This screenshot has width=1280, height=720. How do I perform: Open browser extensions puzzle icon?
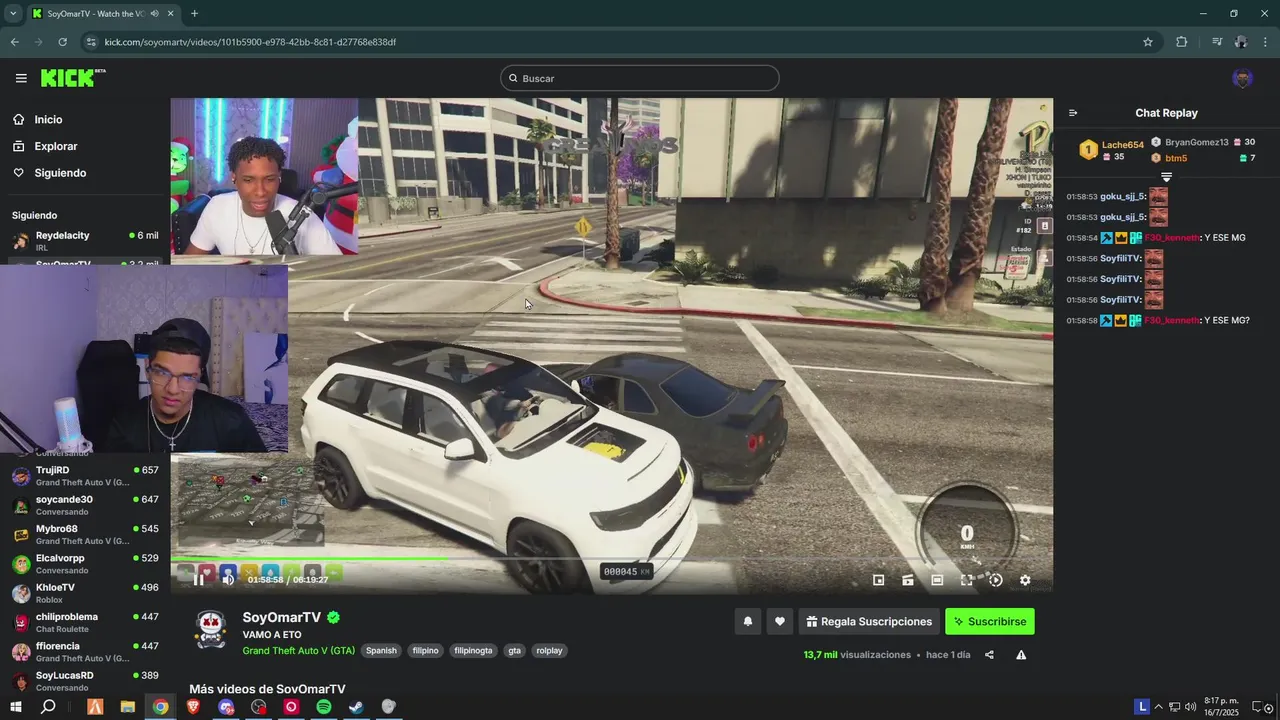click(1181, 42)
